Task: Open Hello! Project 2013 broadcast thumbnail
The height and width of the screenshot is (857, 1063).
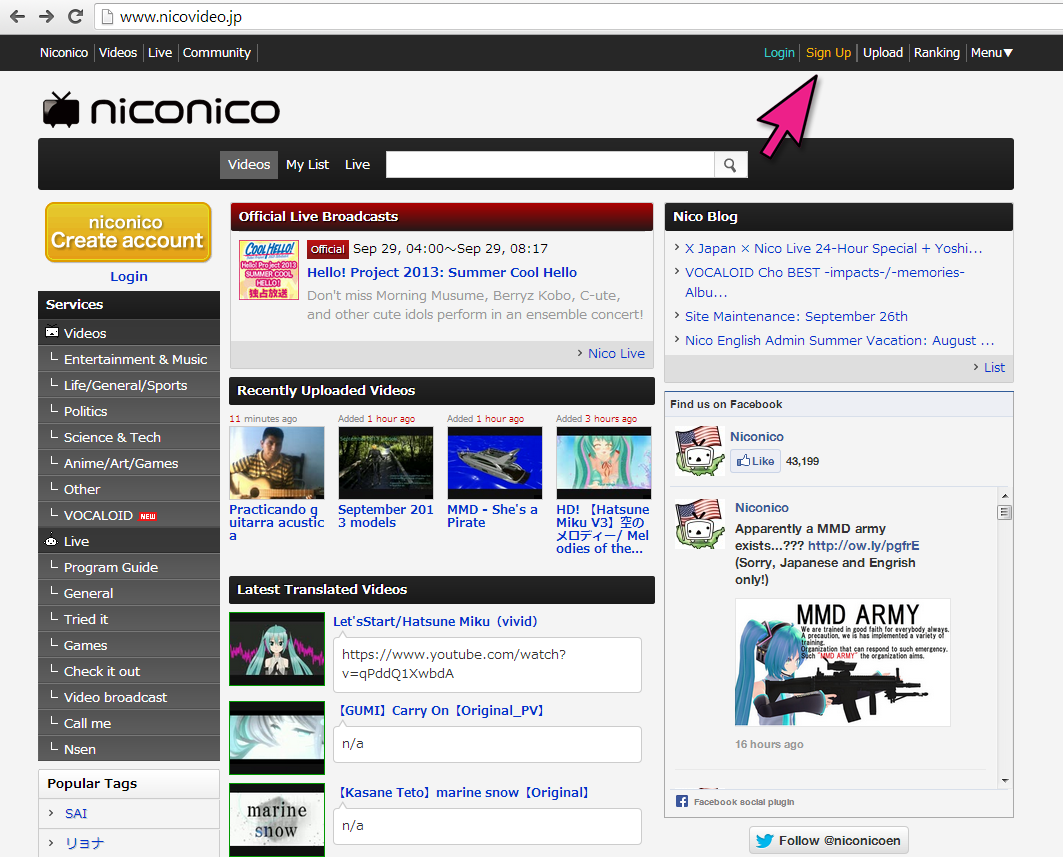Action: 268,270
